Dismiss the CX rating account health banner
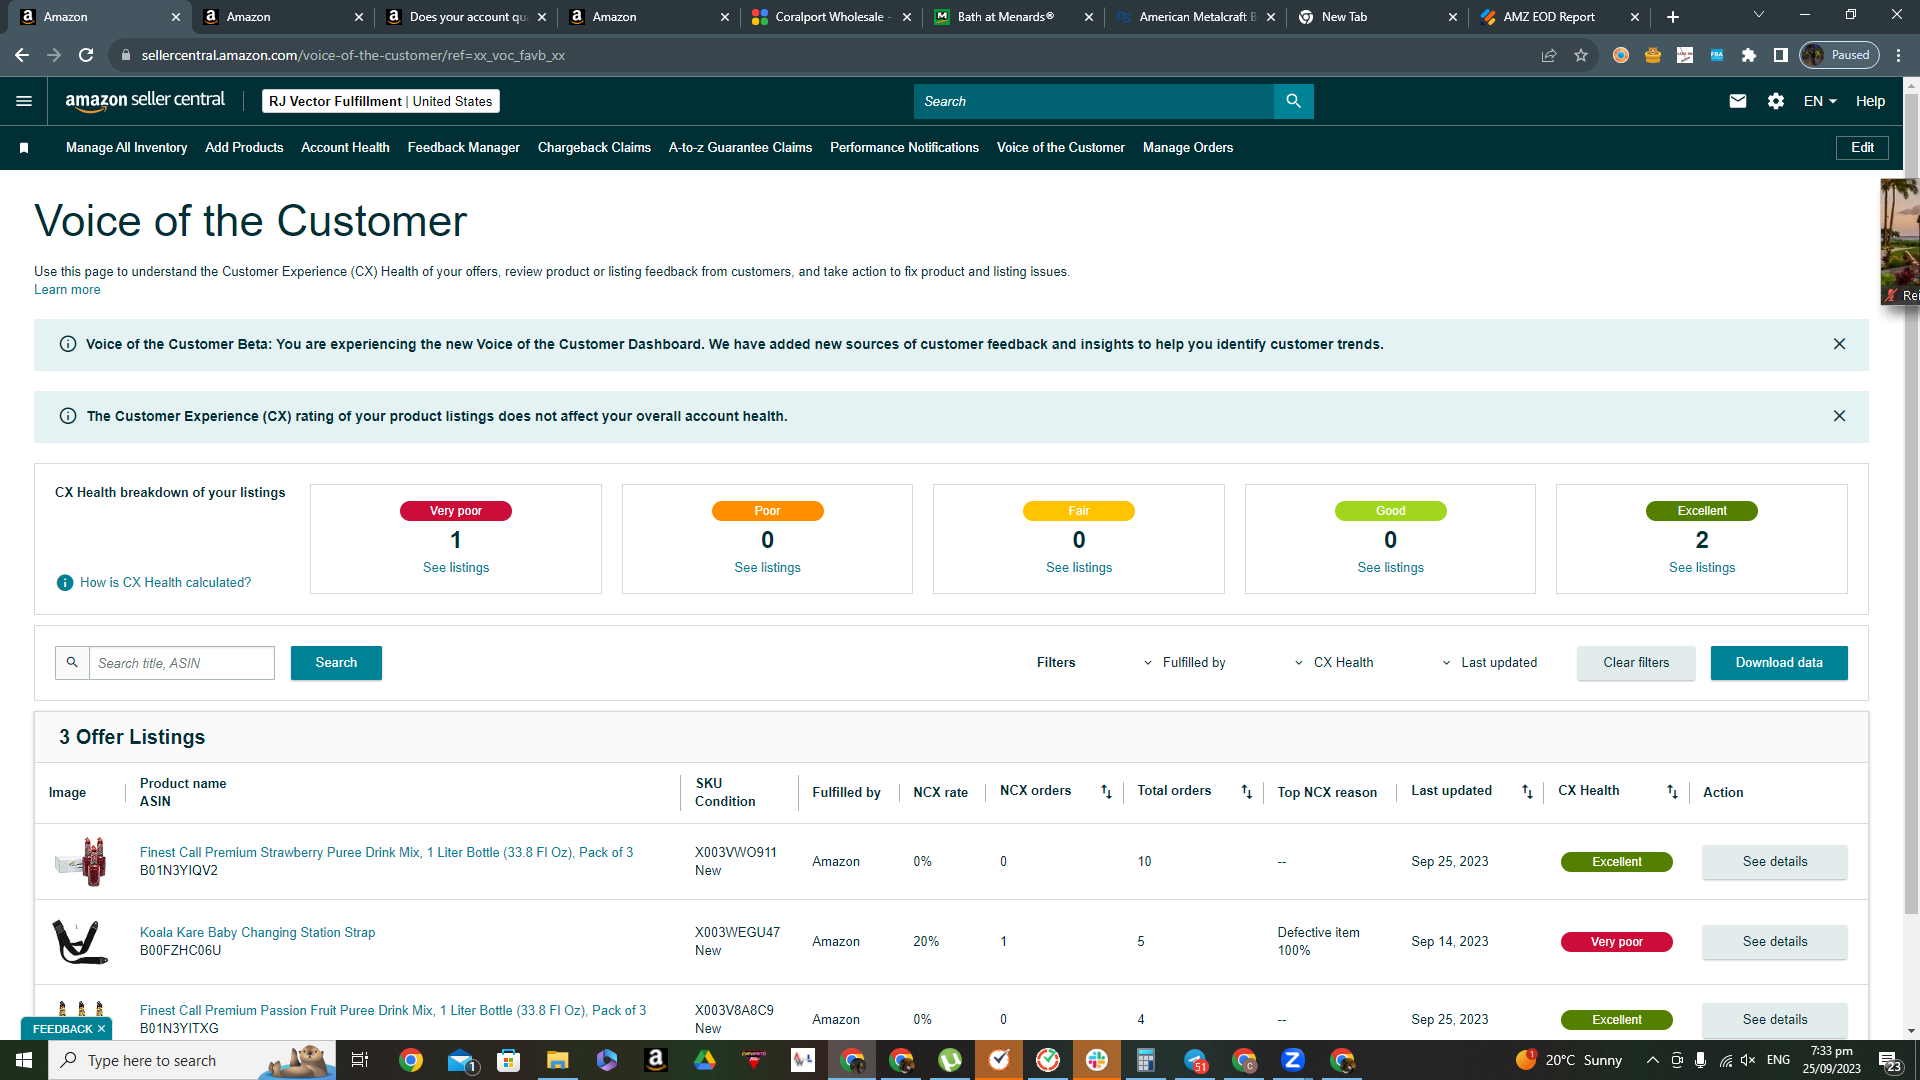 point(1839,416)
